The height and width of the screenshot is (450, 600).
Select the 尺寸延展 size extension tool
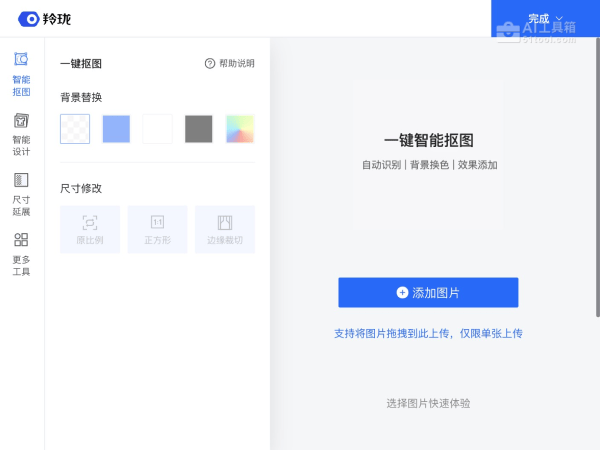(x=21, y=193)
